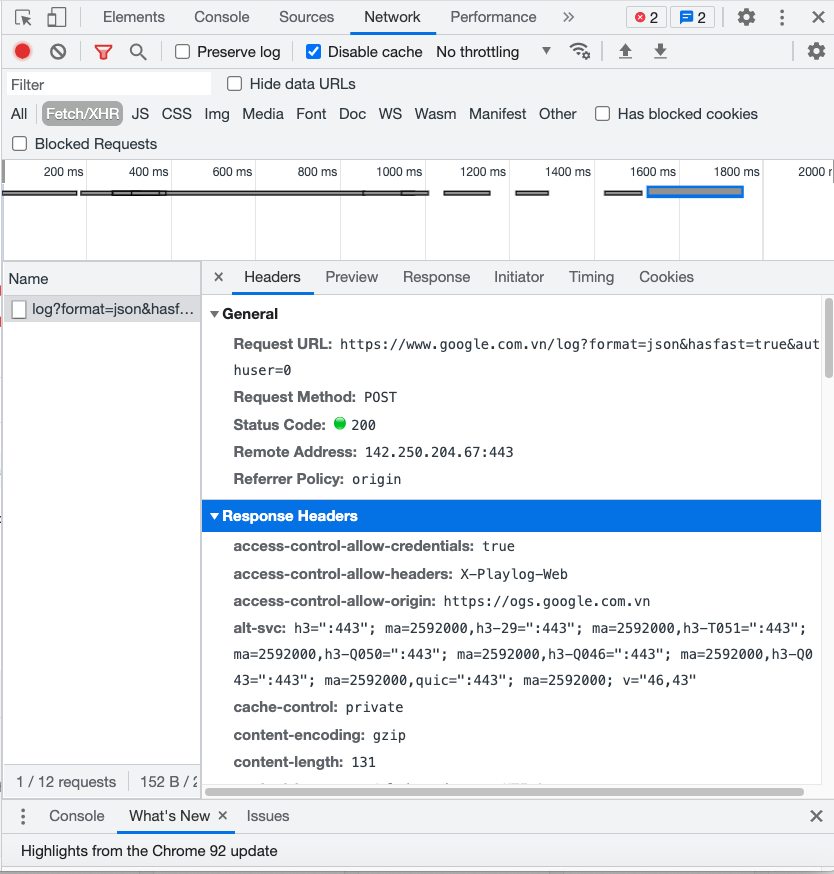
Task: Close the bottom drawer
Action: click(x=816, y=816)
